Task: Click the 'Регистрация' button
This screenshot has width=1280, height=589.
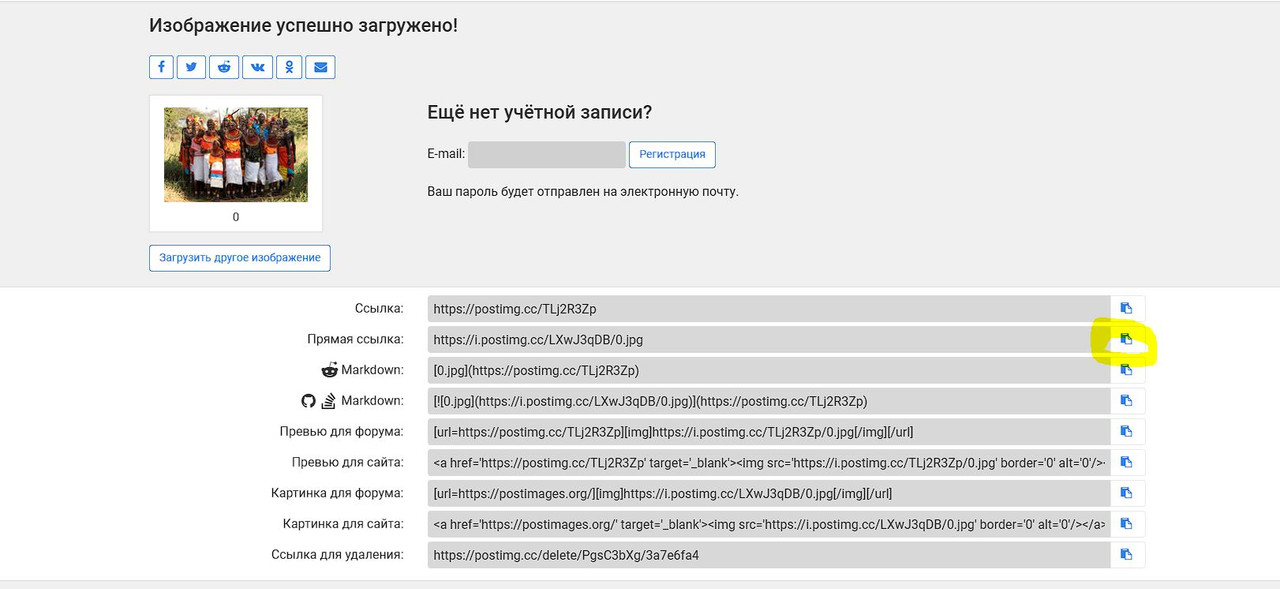Action: pos(672,155)
